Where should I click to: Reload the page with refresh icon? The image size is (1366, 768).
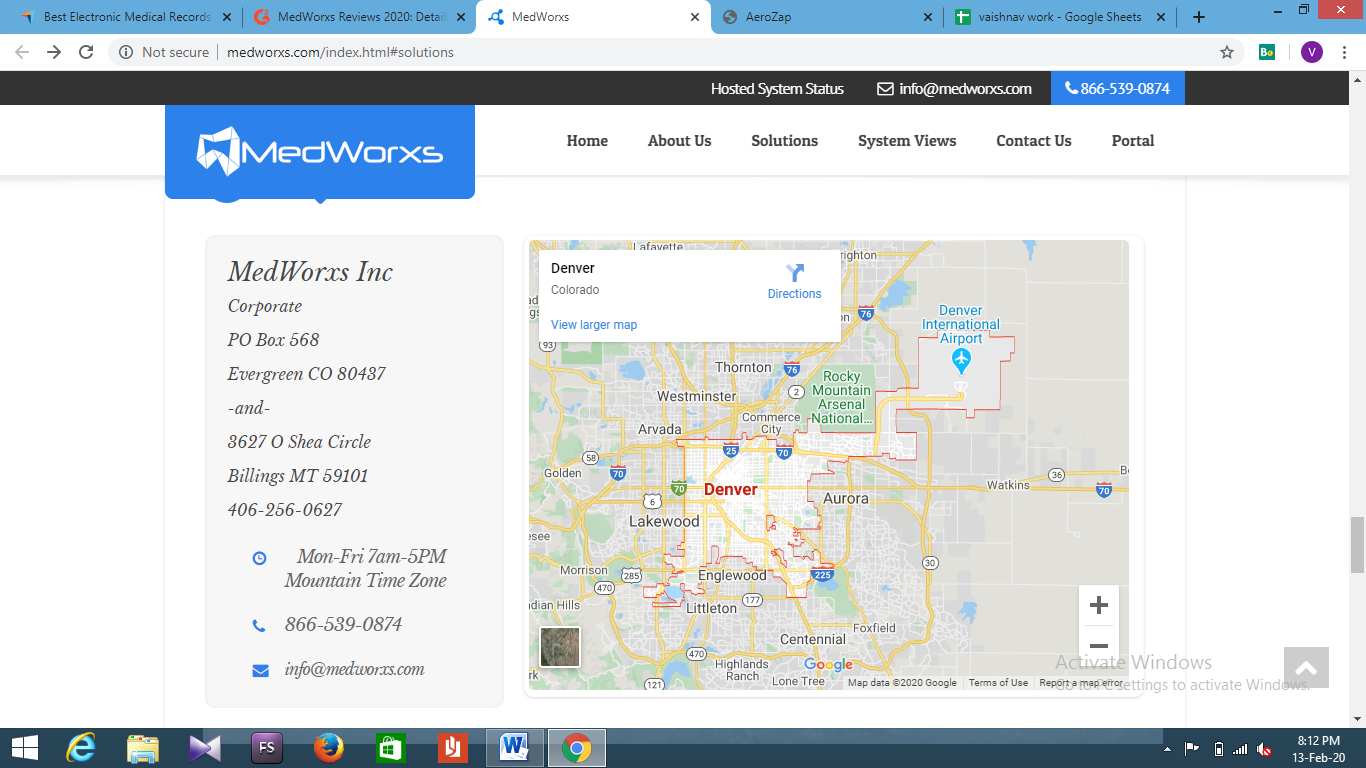click(86, 52)
